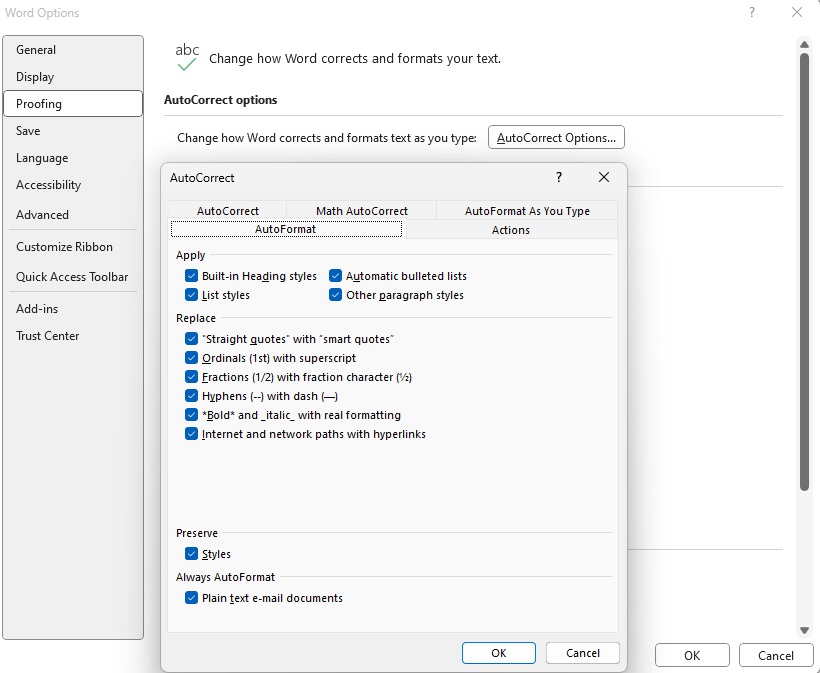Screen dimensions: 820x673
Task: Select the AutoFormat tab
Action: pyautogui.click(x=286, y=229)
